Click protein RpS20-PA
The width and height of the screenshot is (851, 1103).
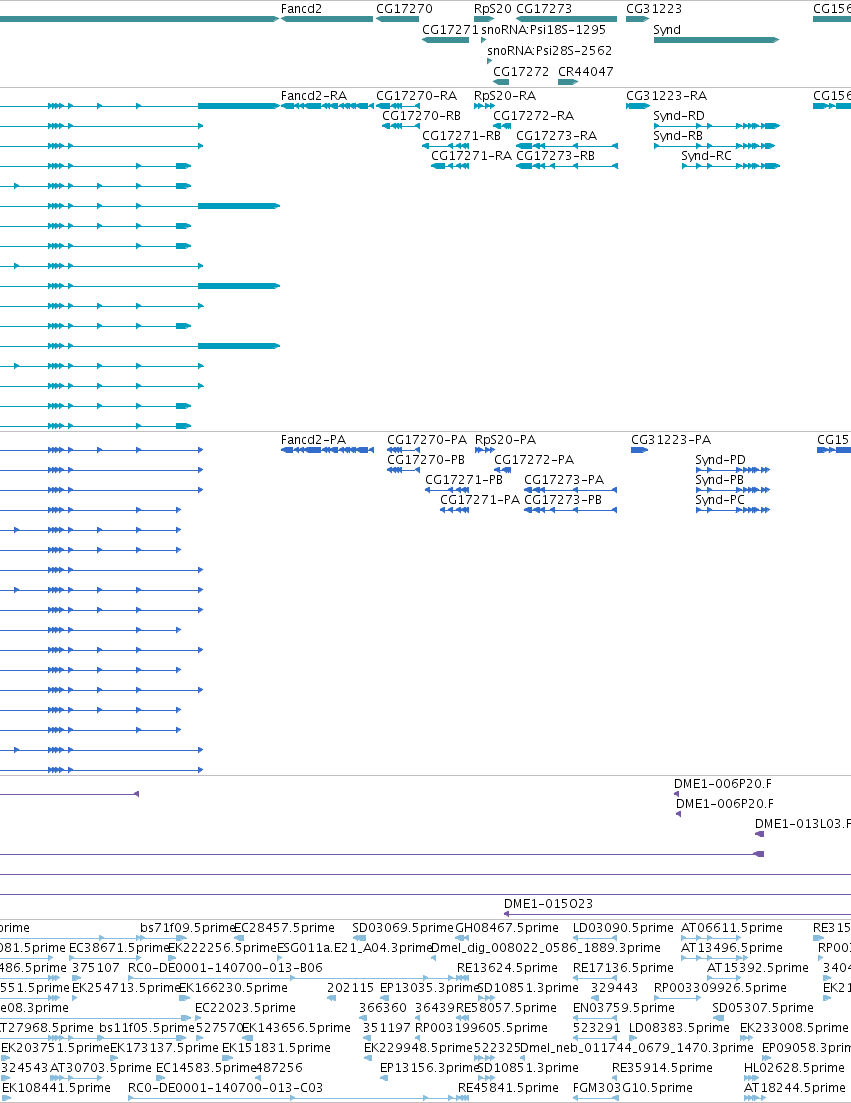(x=506, y=440)
